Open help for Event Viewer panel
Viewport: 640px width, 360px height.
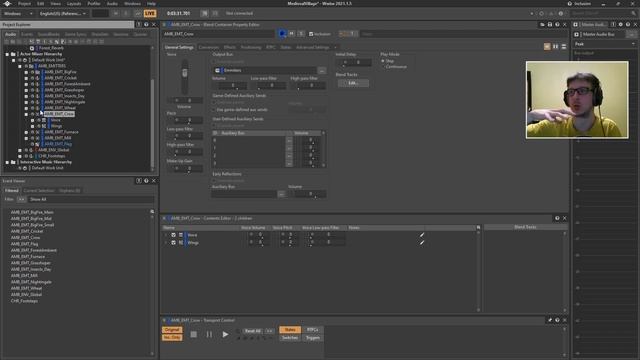146,180
